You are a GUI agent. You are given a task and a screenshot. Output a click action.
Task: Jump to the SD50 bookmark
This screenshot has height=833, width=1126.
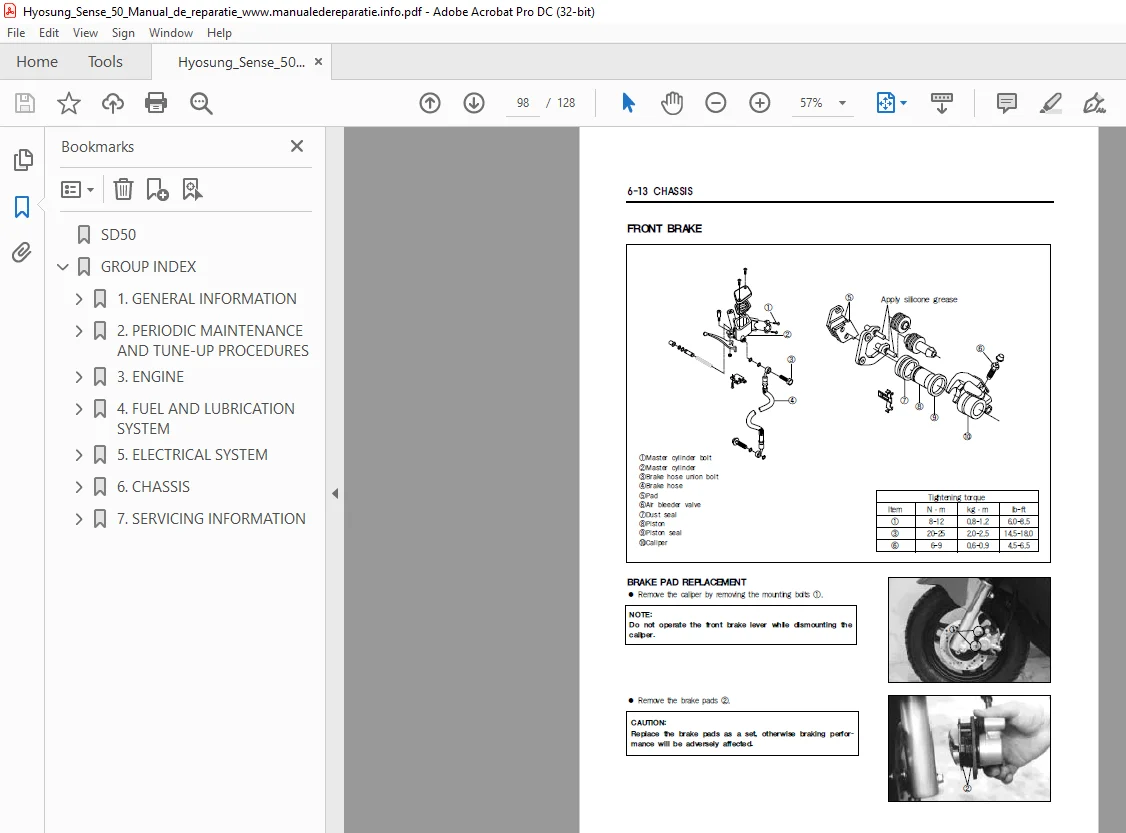pyautogui.click(x=118, y=235)
